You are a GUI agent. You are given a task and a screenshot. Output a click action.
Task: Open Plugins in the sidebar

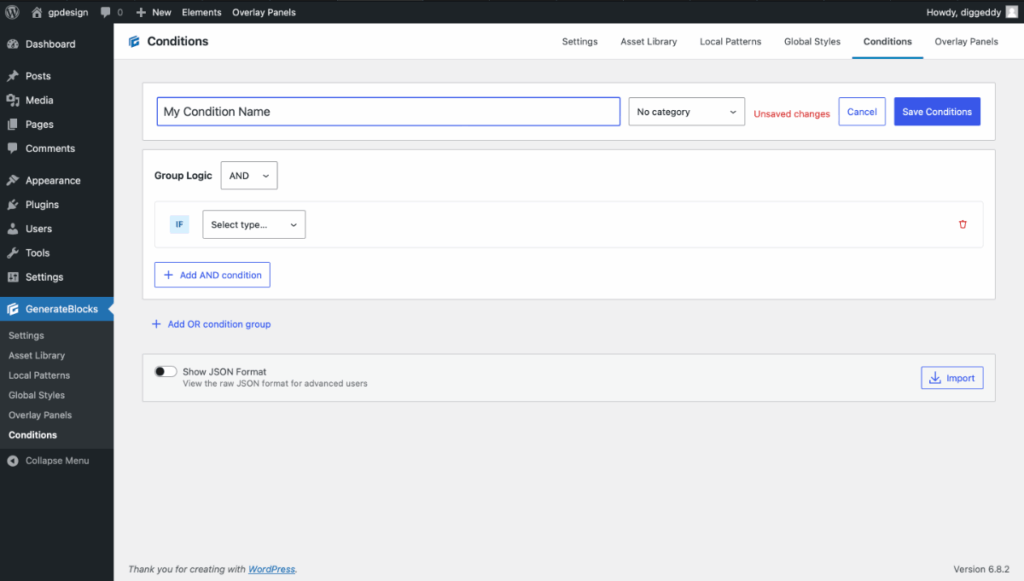pos(42,204)
